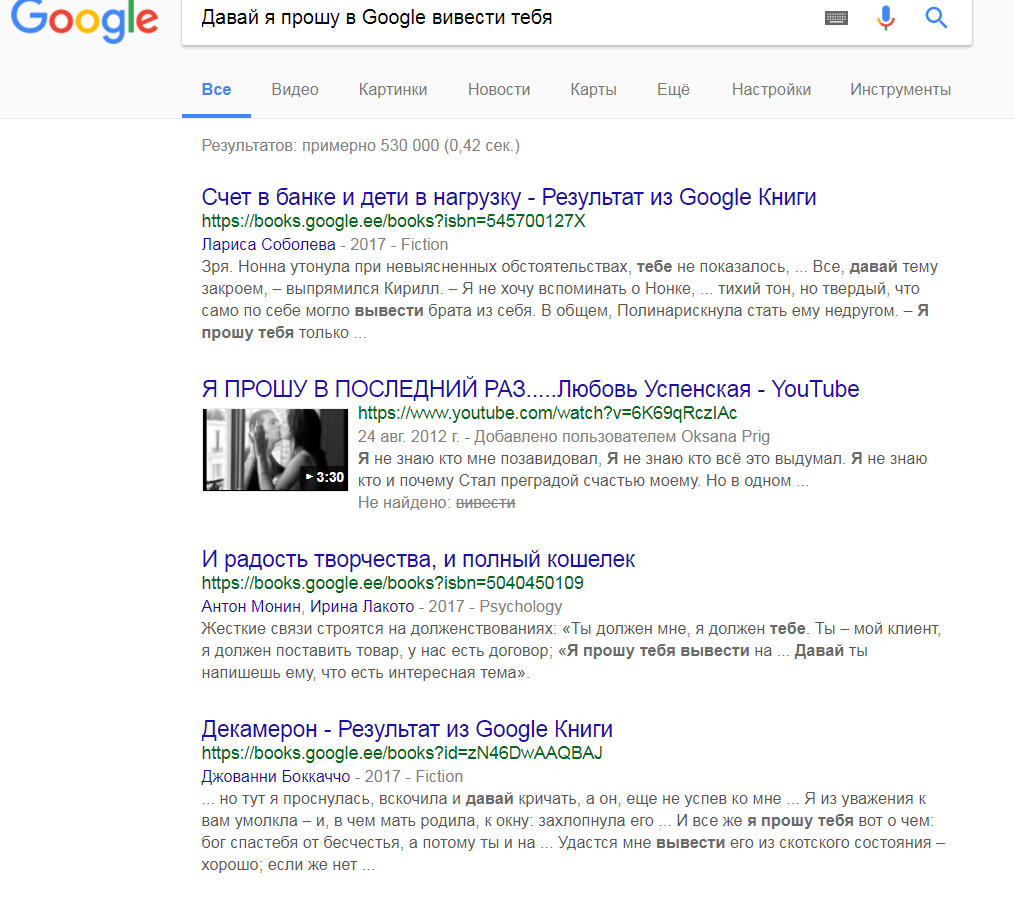
Task: Click the books URL with id=zN46DwAAQBAJ
Action: click(402, 753)
